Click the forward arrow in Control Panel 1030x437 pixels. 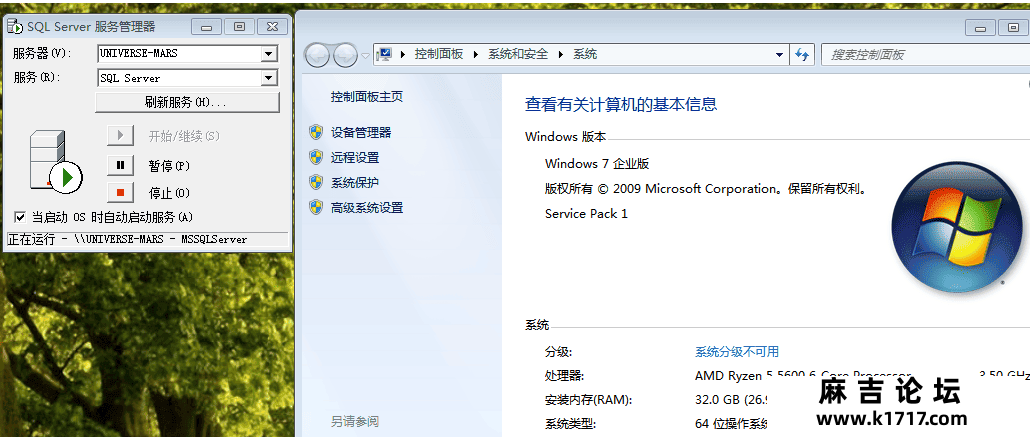(345, 55)
